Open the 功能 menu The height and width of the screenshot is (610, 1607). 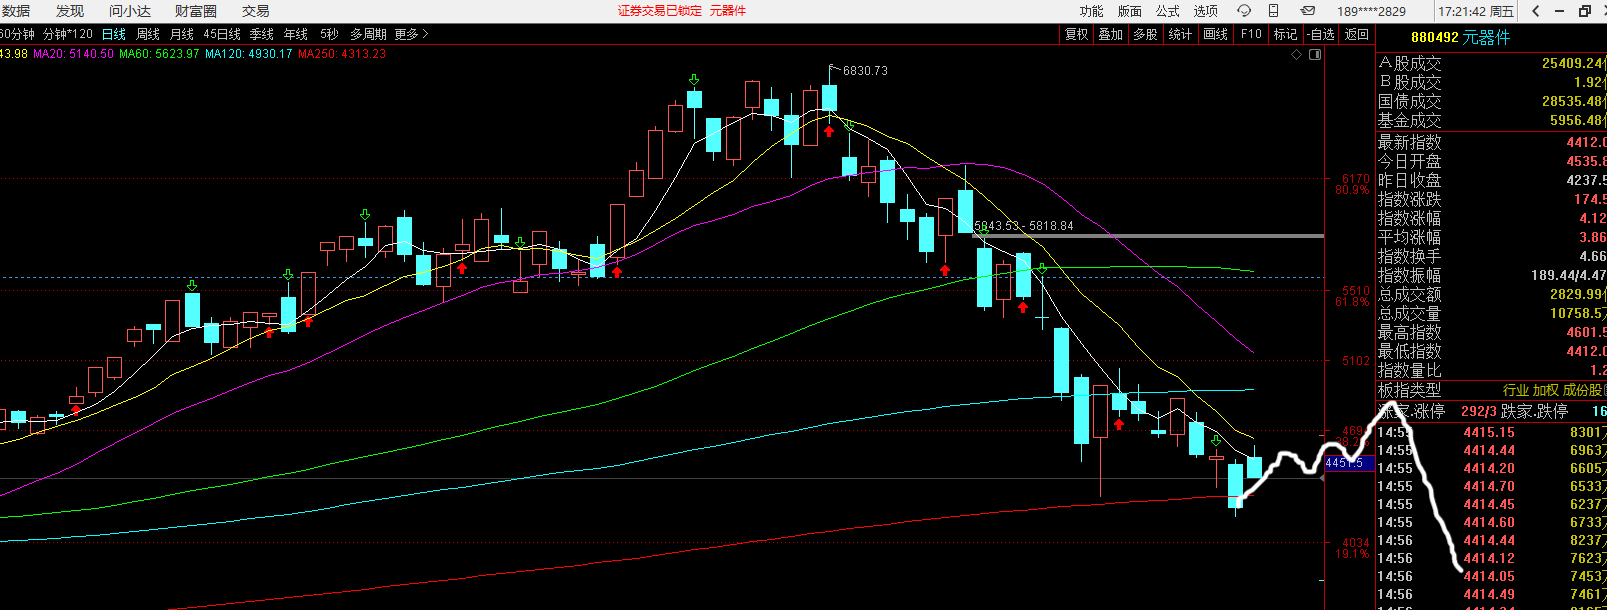[1092, 11]
